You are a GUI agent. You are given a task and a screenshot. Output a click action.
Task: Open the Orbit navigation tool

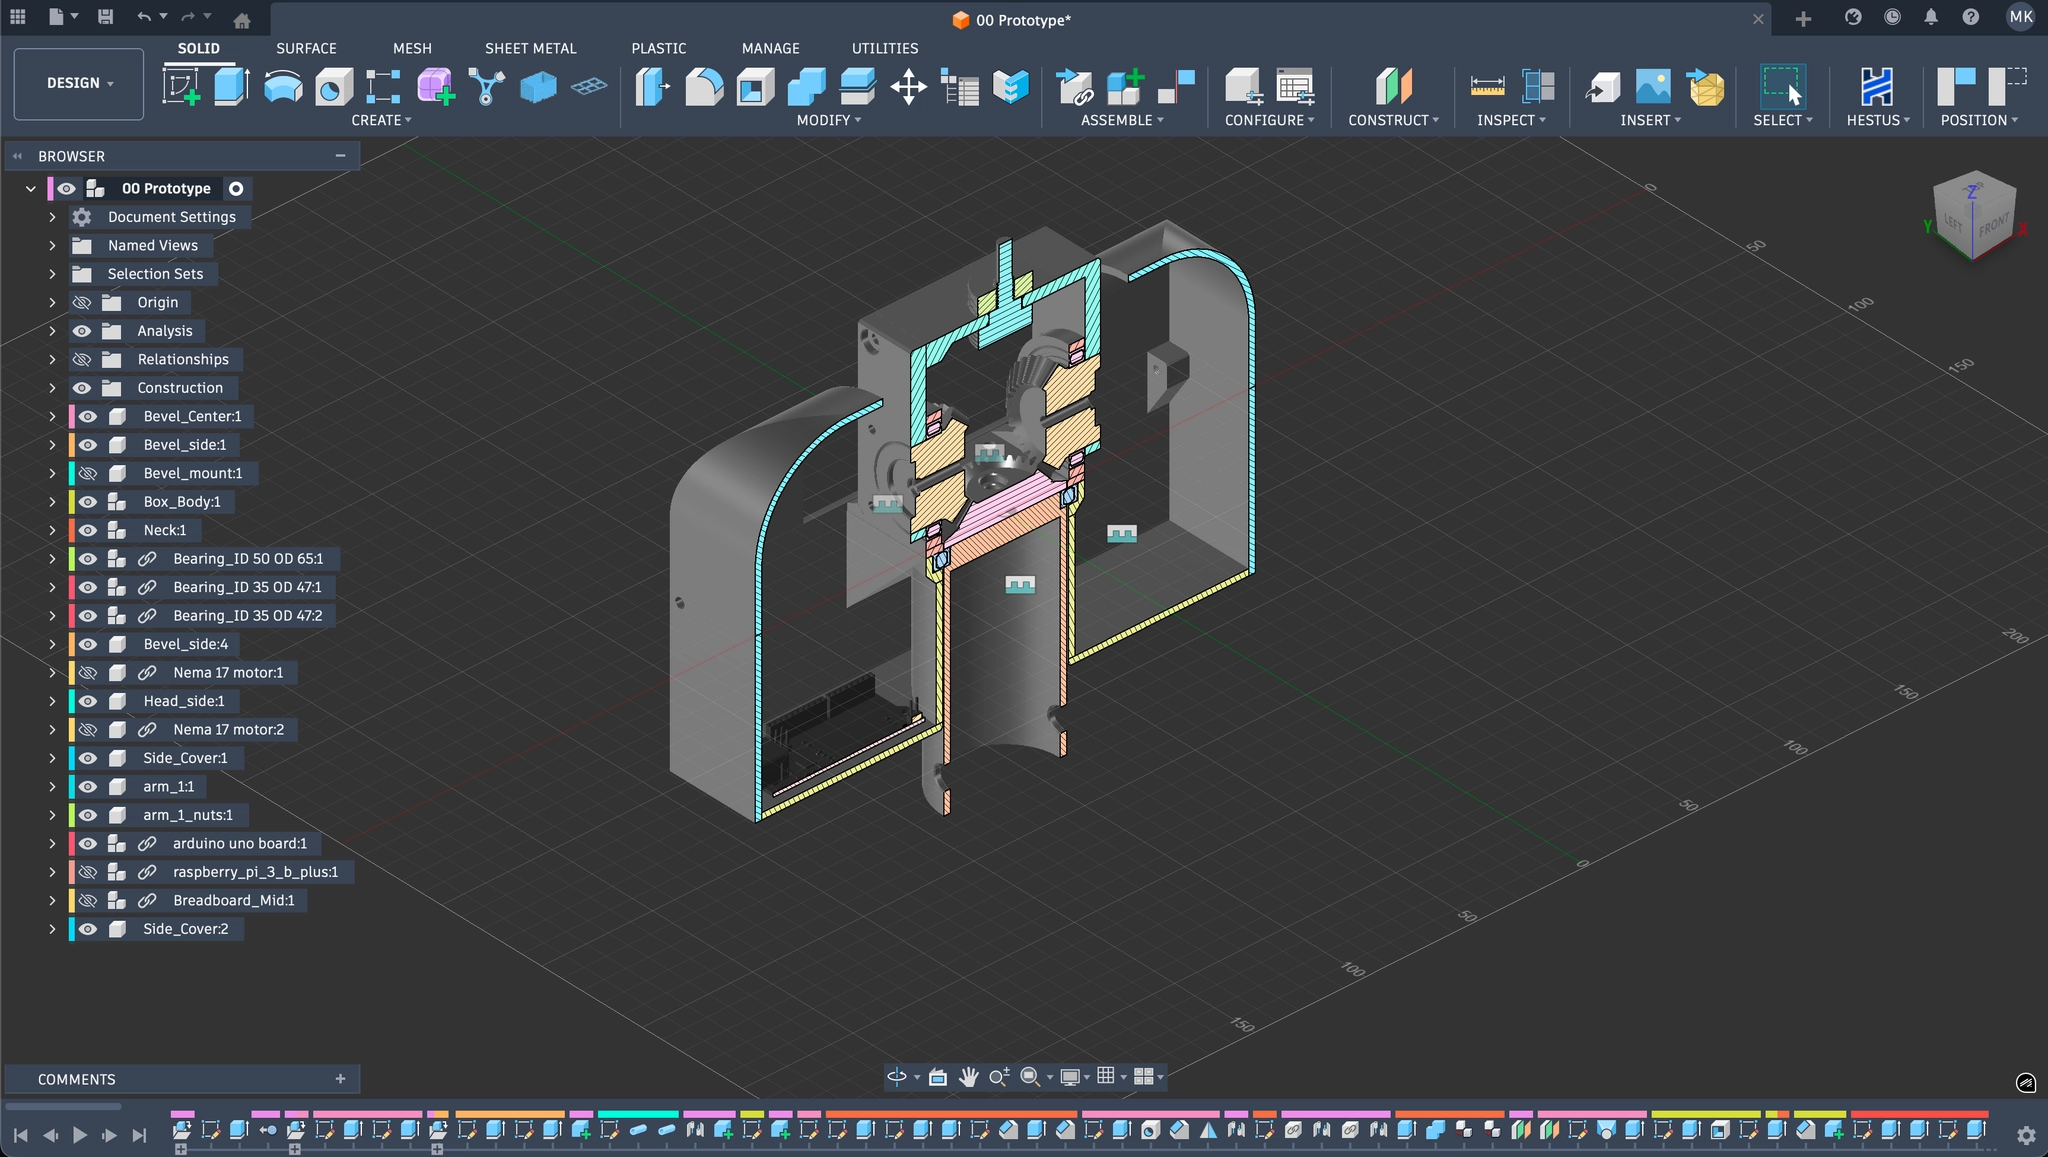tap(897, 1077)
